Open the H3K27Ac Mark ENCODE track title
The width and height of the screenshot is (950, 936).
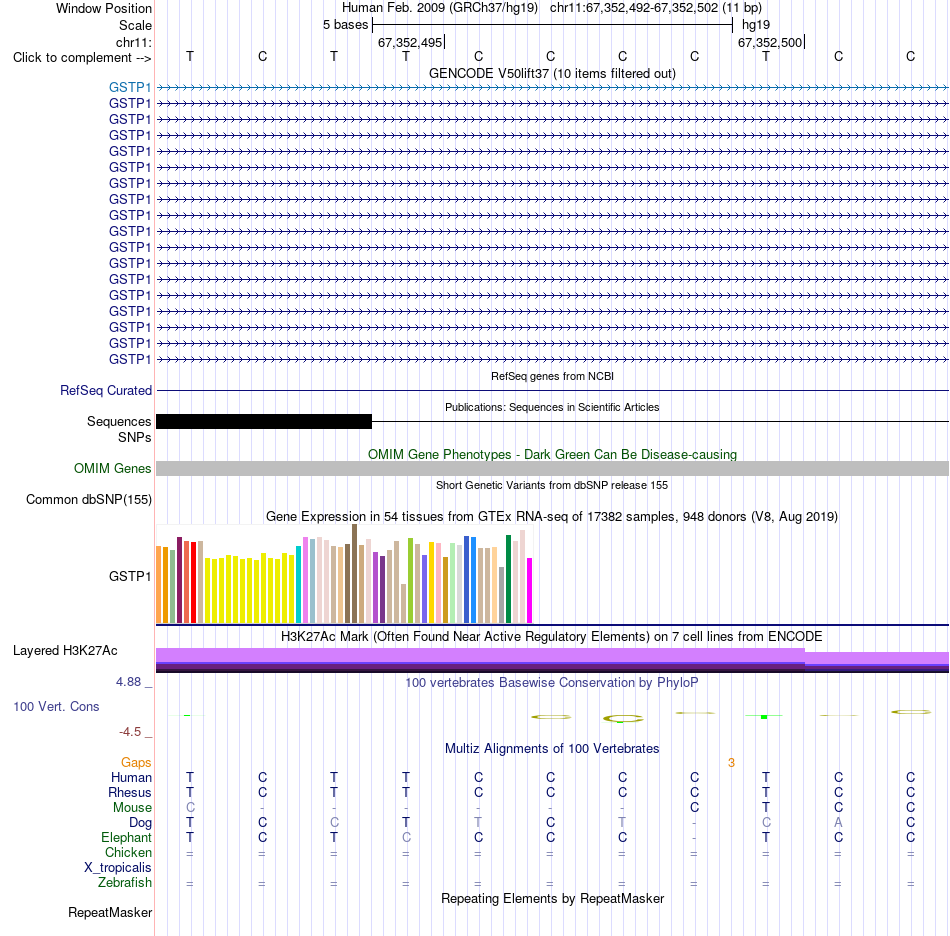(552, 636)
